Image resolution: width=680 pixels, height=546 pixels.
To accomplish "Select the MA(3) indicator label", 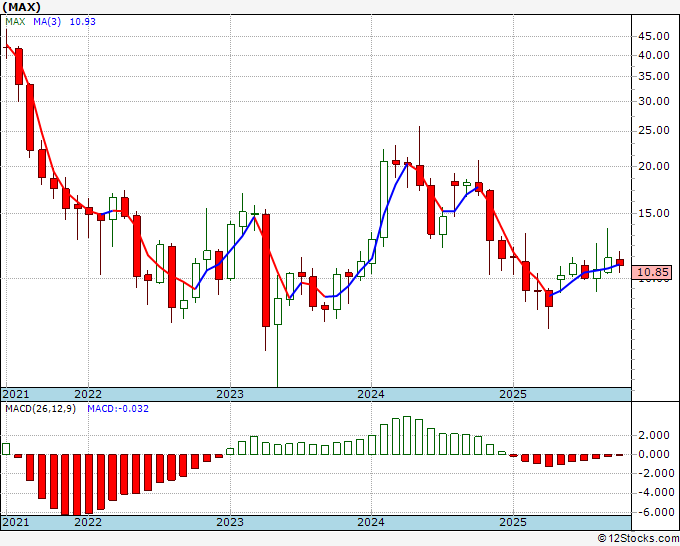I will [47, 21].
